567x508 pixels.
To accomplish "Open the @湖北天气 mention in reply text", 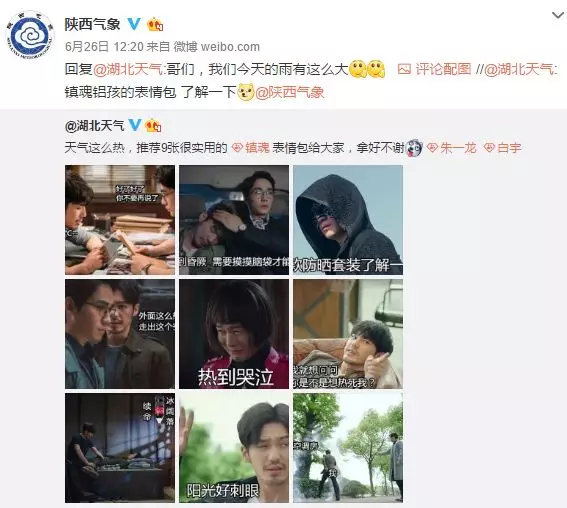I will 128,69.
